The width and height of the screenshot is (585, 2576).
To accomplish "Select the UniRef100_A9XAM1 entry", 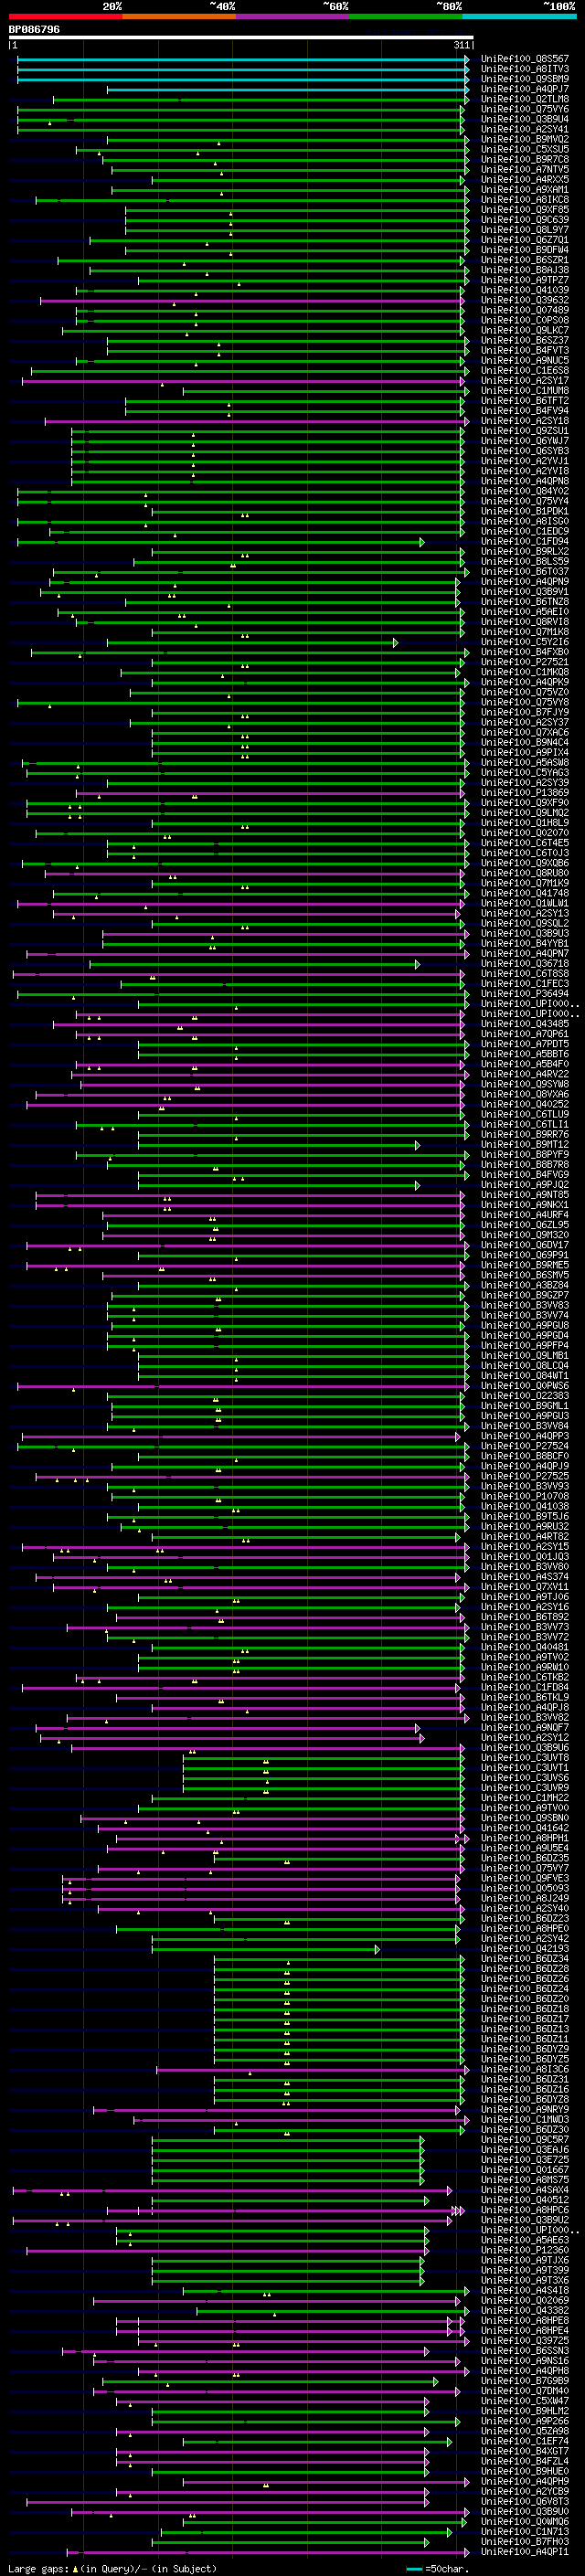I will click(524, 189).
